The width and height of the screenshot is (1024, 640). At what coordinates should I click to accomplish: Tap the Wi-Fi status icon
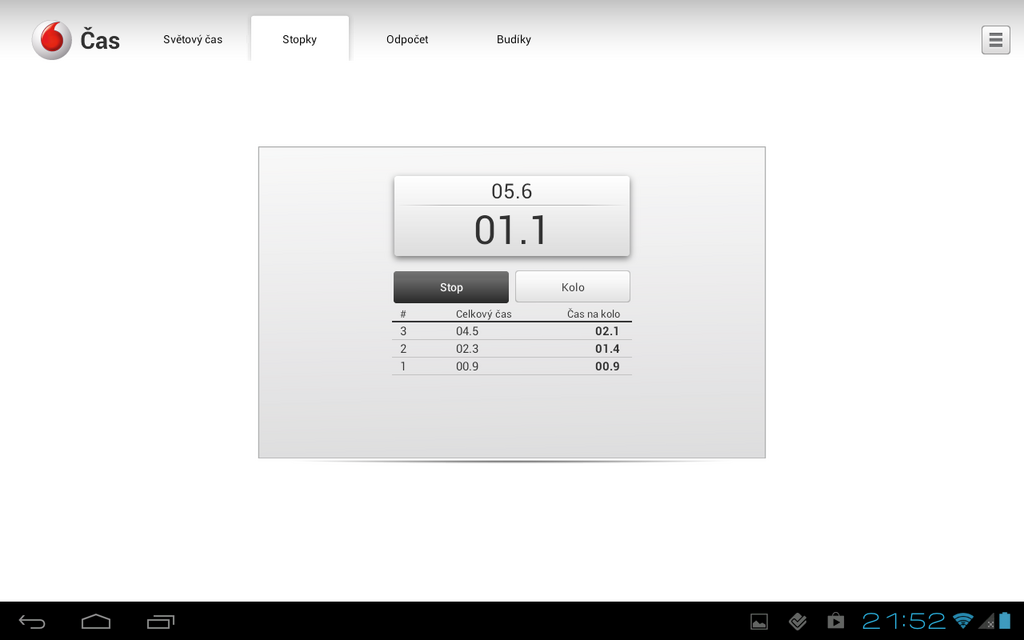[963, 621]
